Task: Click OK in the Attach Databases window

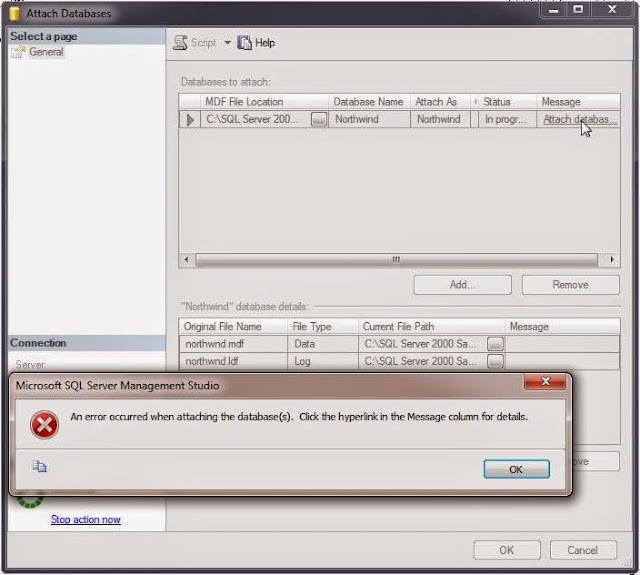Action: point(507,550)
